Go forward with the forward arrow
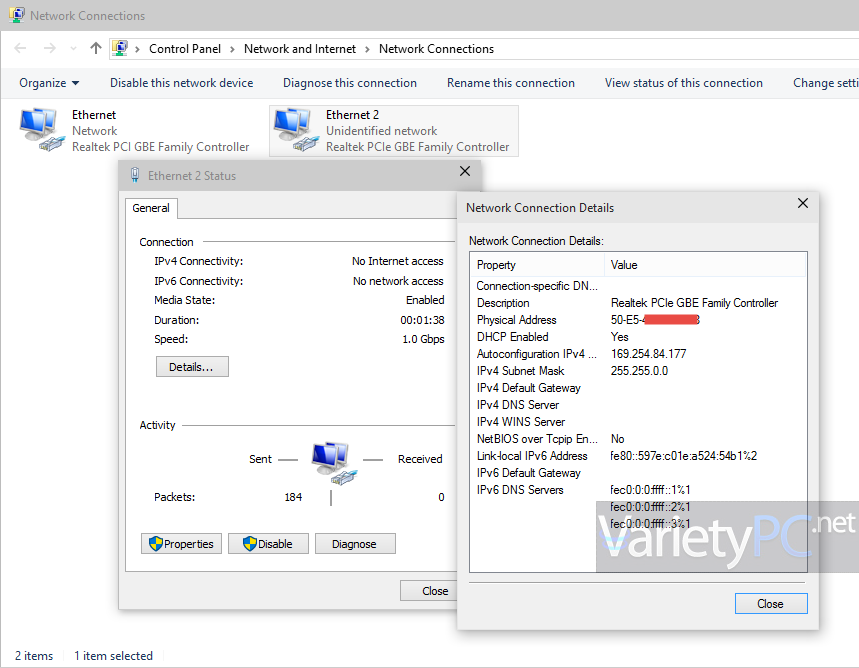The height and width of the screenshot is (668, 859). 50,49
